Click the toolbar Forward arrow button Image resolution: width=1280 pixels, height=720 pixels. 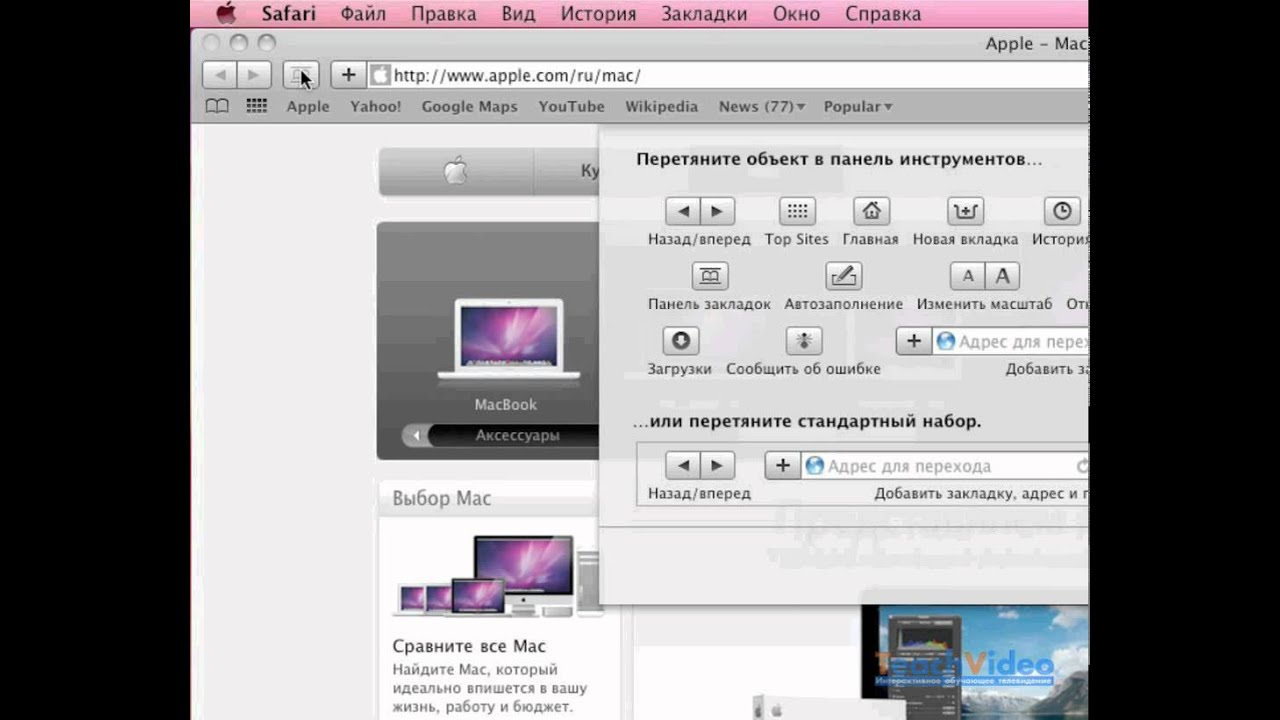pyautogui.click(x=254, y=75)
